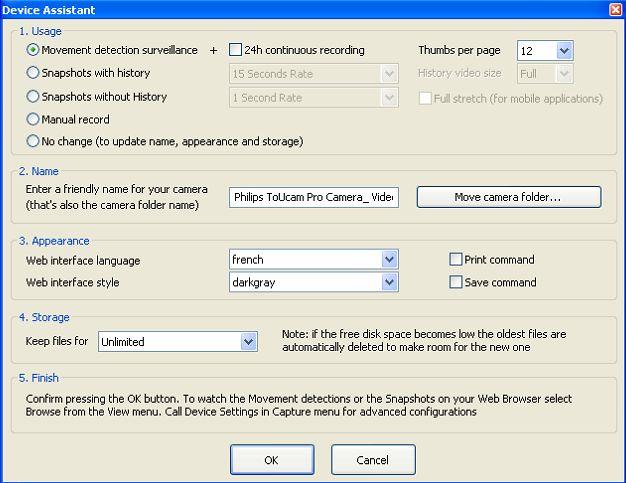Choose Snapshots without History option
This screenshot has width=626, height=483.
[x=34, y=97]
